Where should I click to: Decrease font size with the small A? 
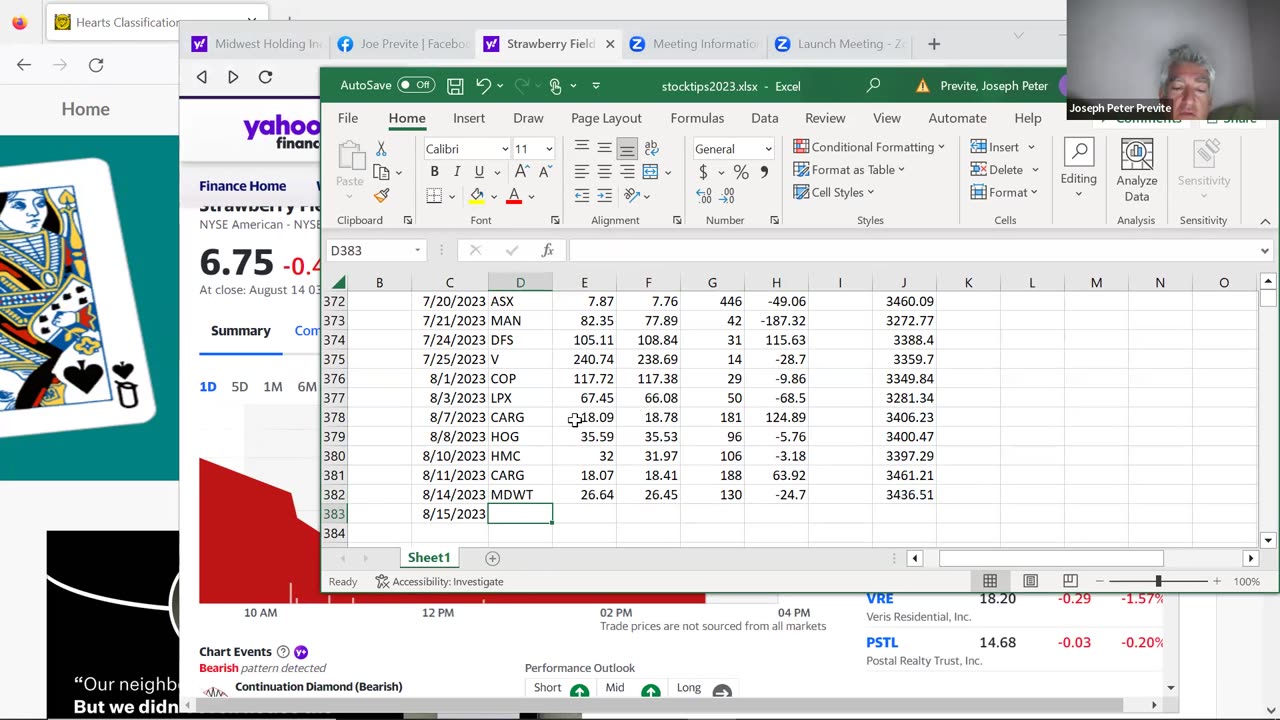point(545,172)
